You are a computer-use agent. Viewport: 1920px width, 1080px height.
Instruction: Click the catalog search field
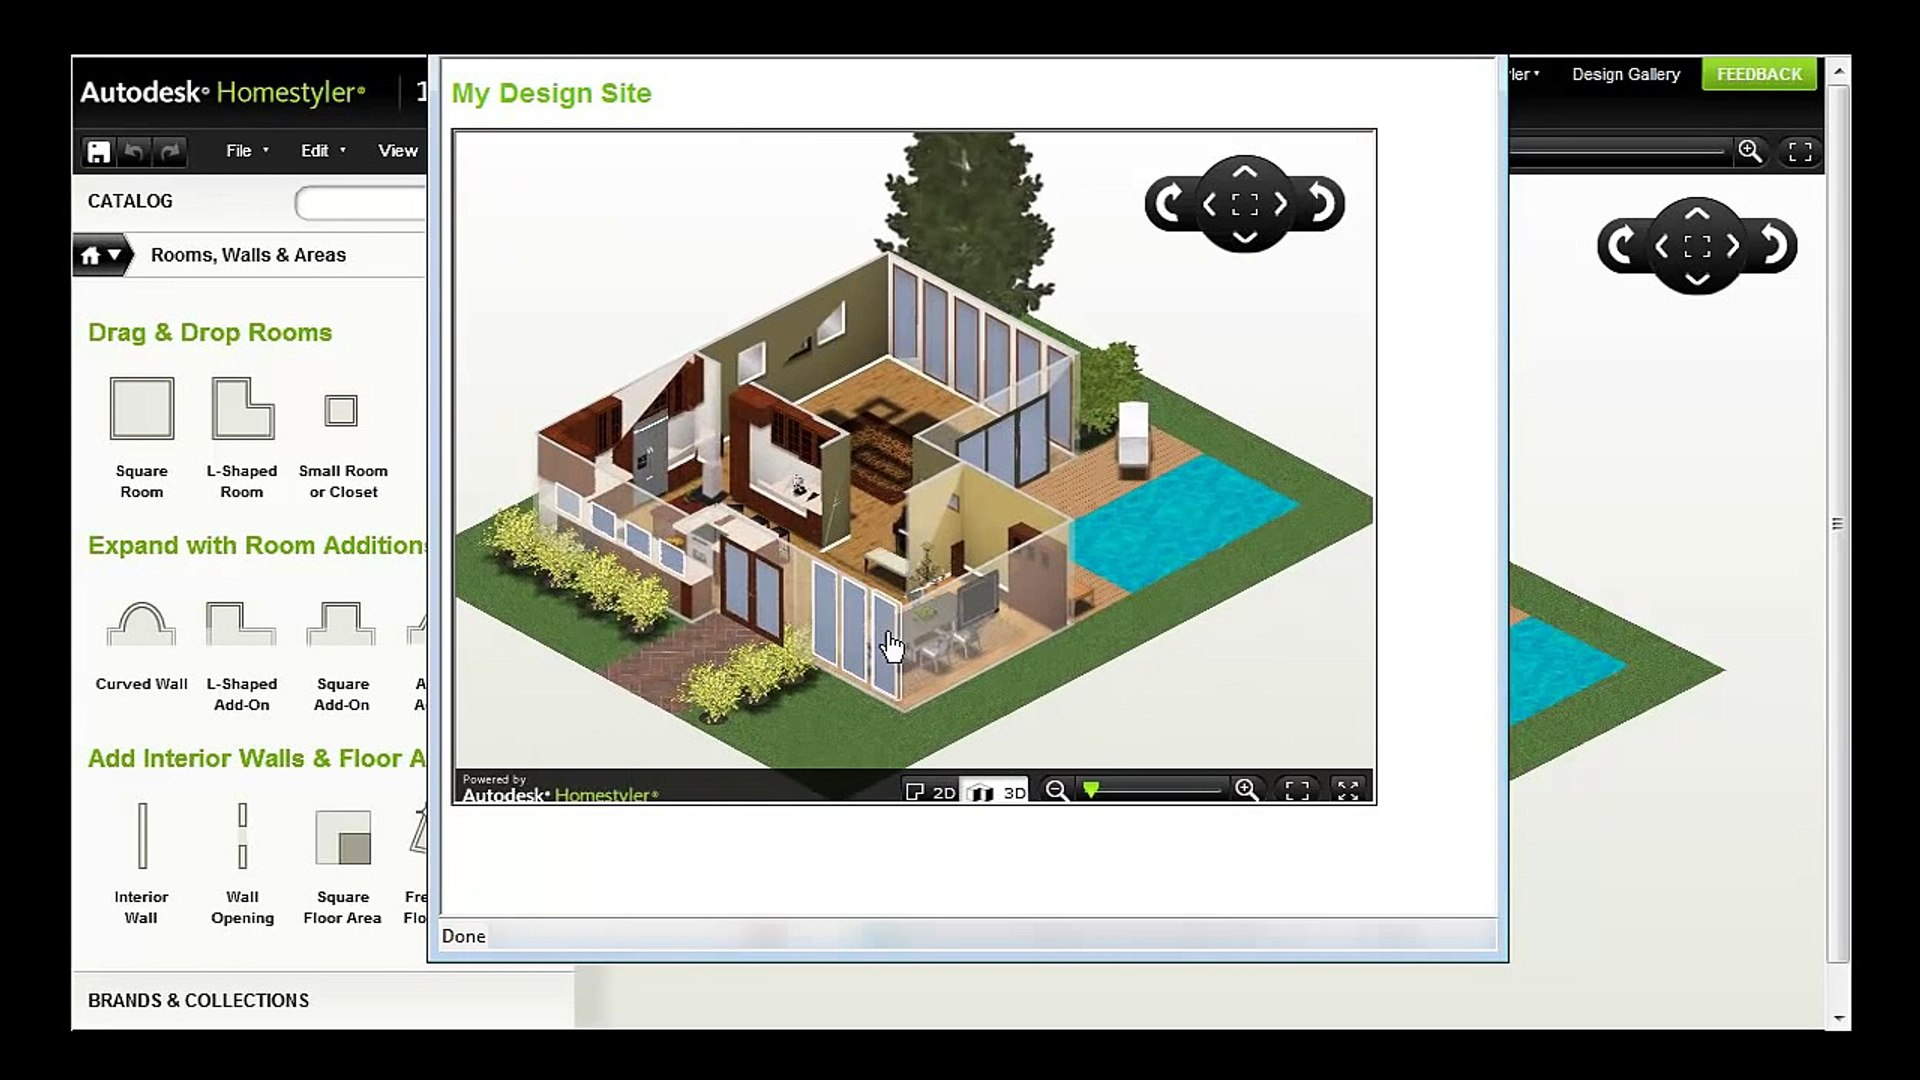pyautogui.click(x=362, y=204)
